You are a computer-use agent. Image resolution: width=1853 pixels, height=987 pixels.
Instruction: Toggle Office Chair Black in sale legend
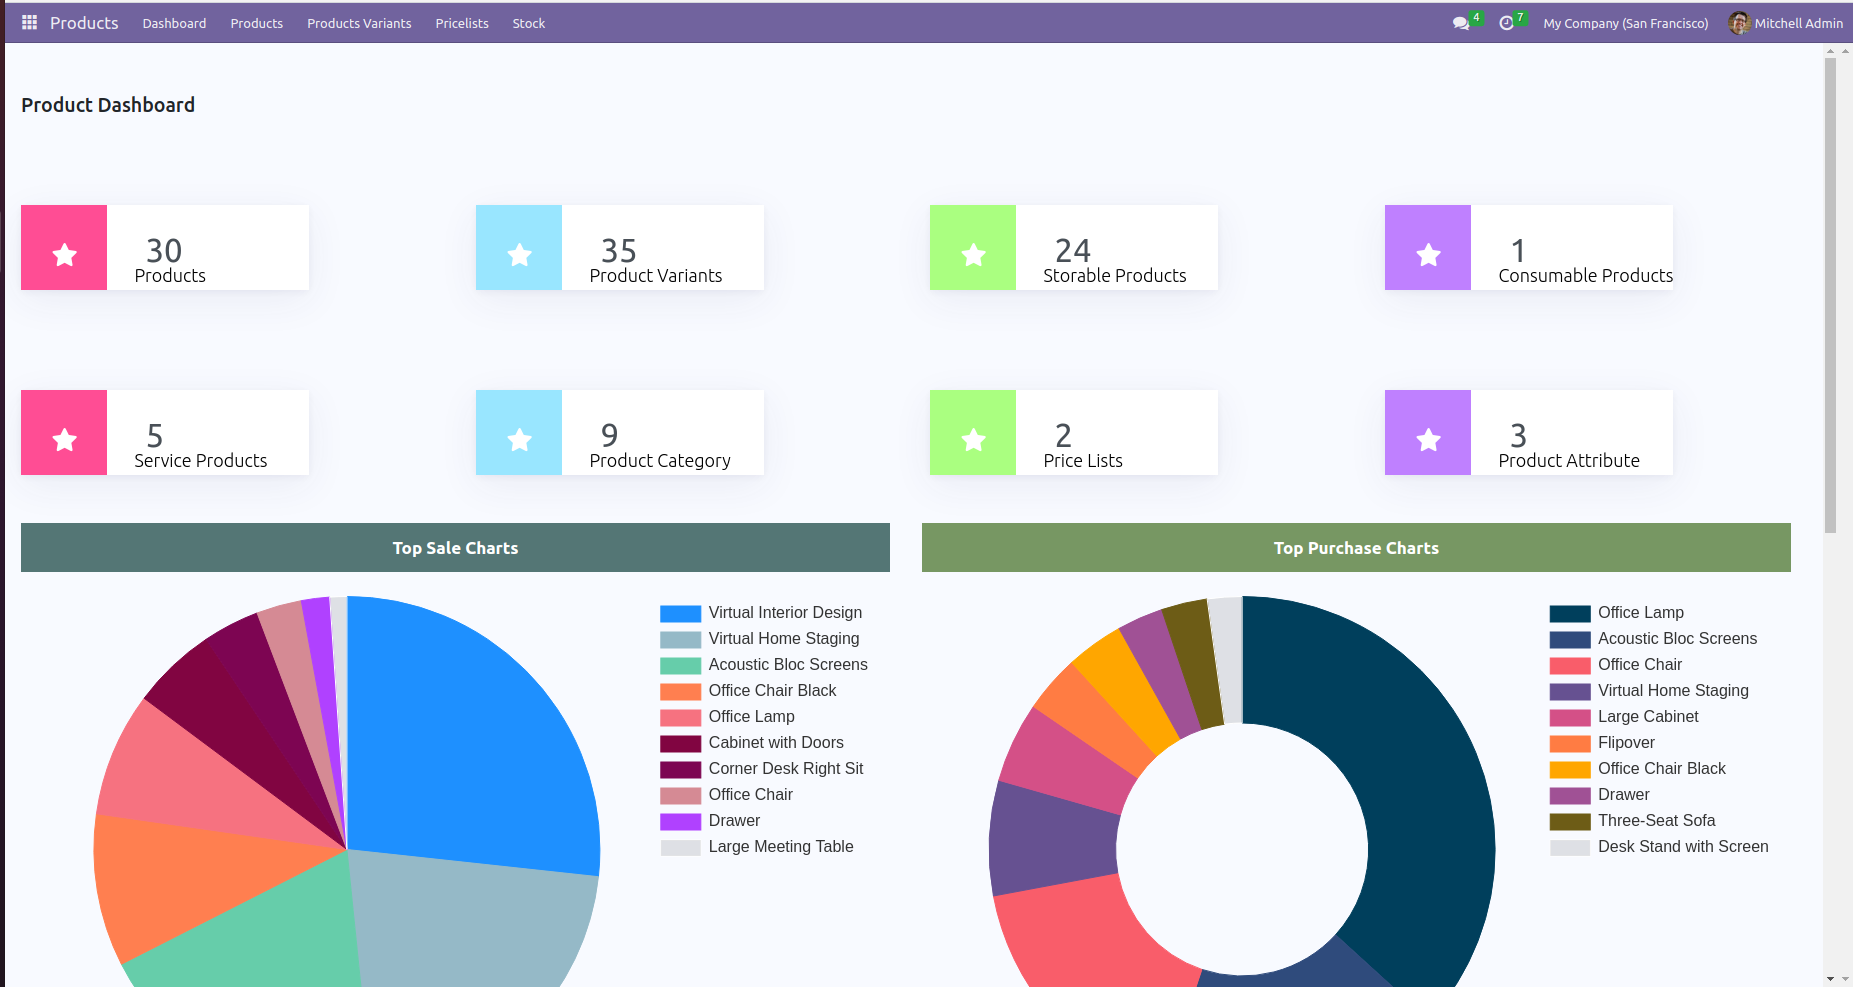748,691
